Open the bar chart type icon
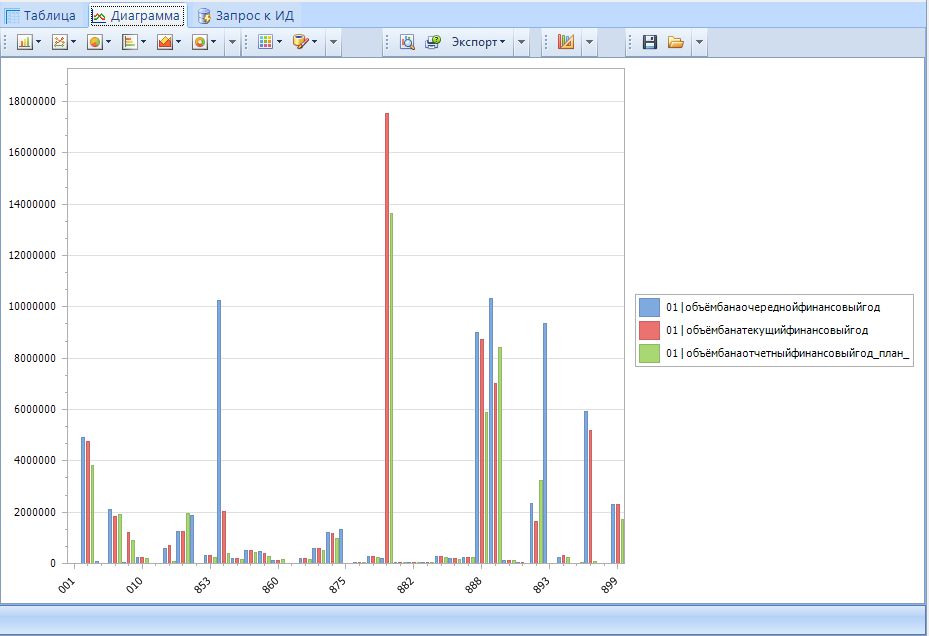 tap(24, 42)
